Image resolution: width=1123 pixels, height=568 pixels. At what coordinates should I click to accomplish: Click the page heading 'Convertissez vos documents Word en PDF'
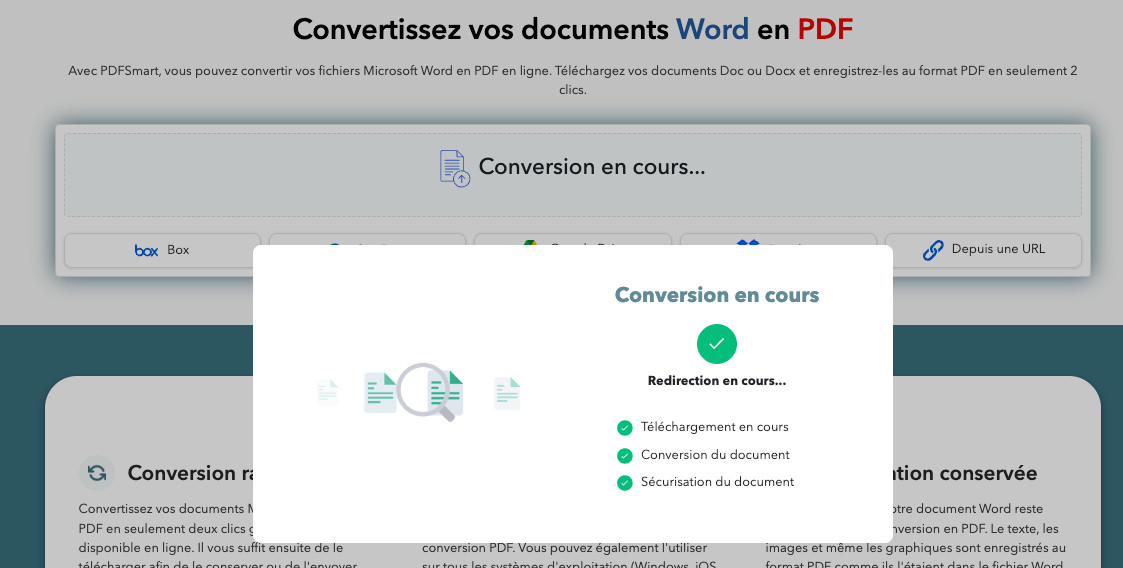click(x=572, y=29)
